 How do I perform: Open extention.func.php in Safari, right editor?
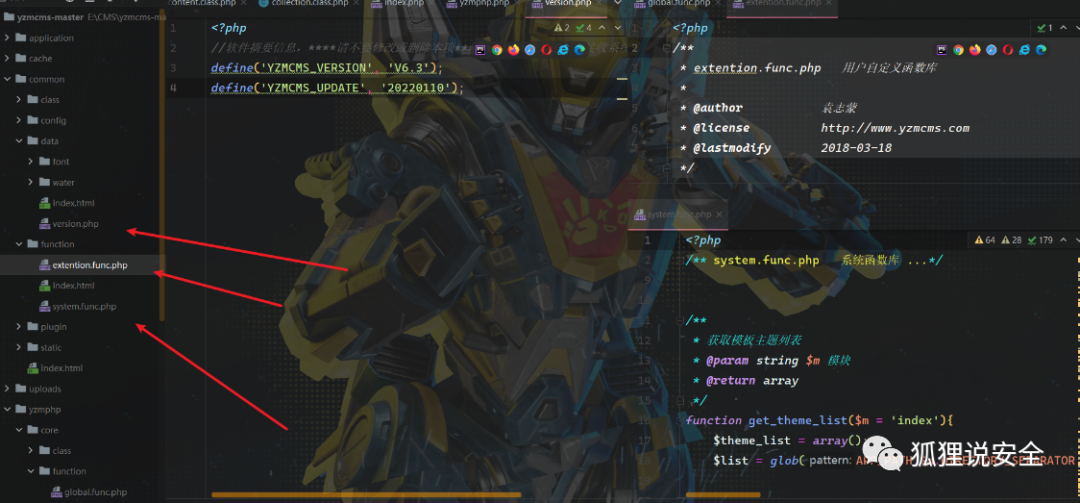991,50
